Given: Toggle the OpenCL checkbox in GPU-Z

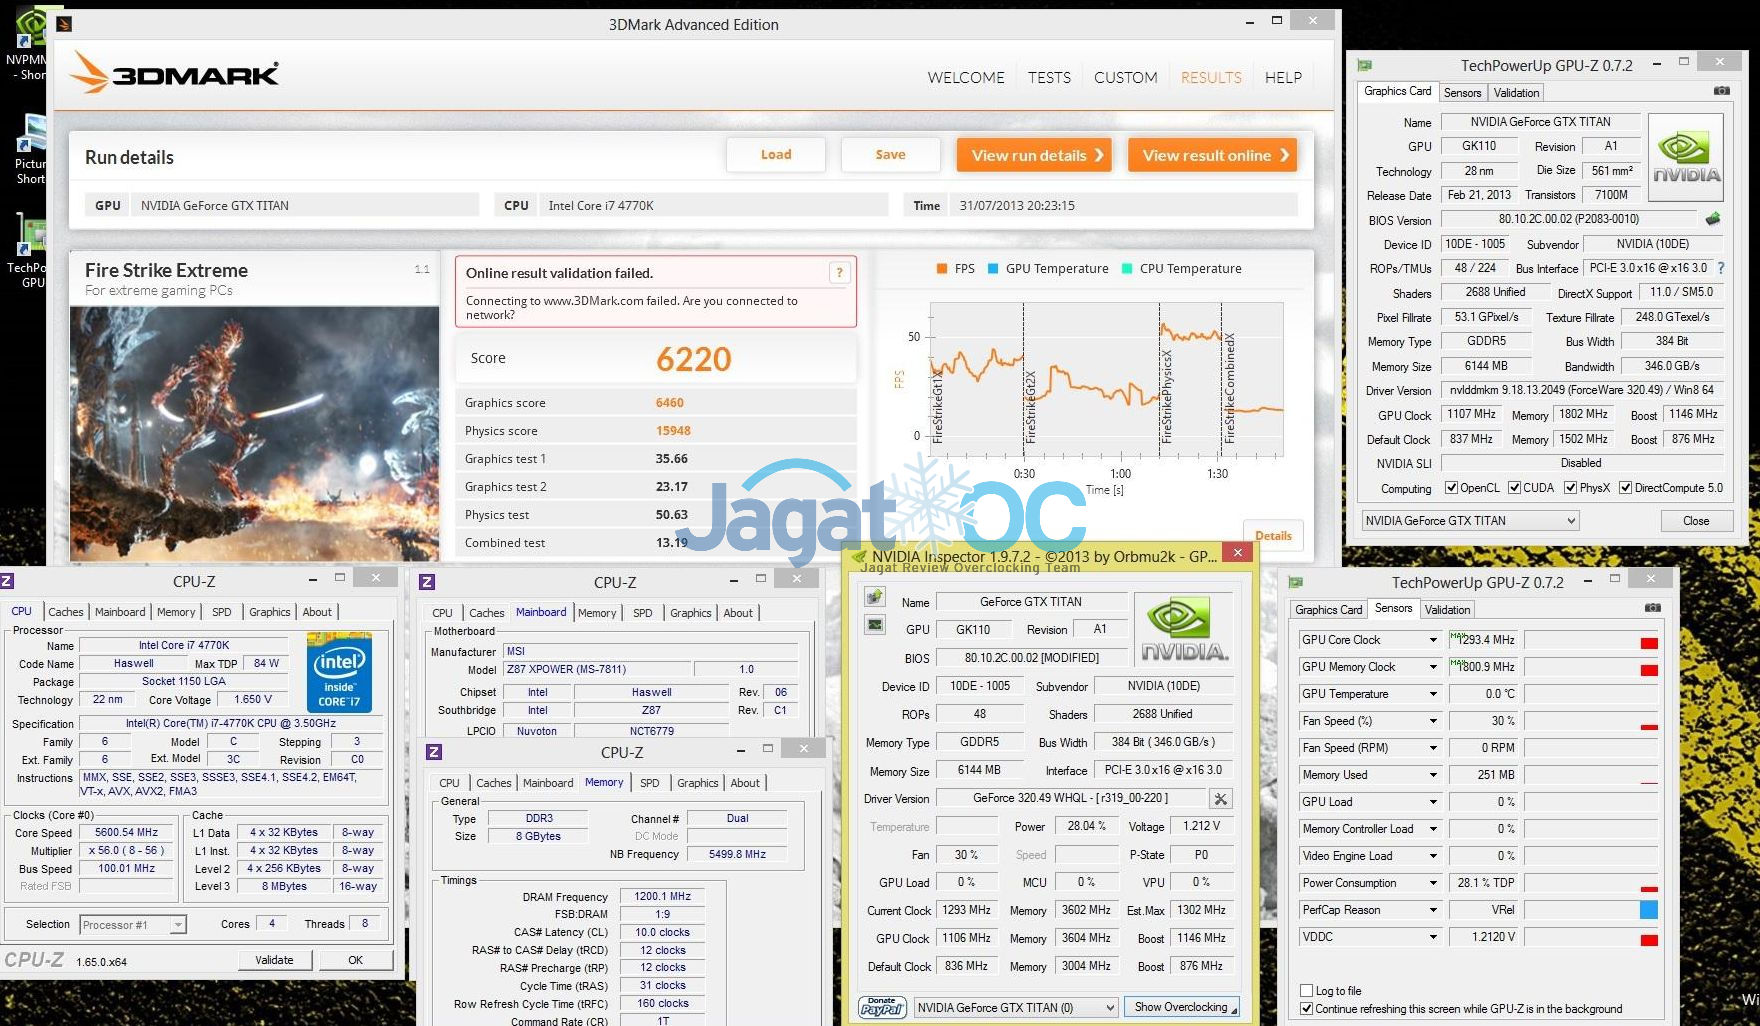Looking at the screenshot, I should click(x=1451, y=488).
